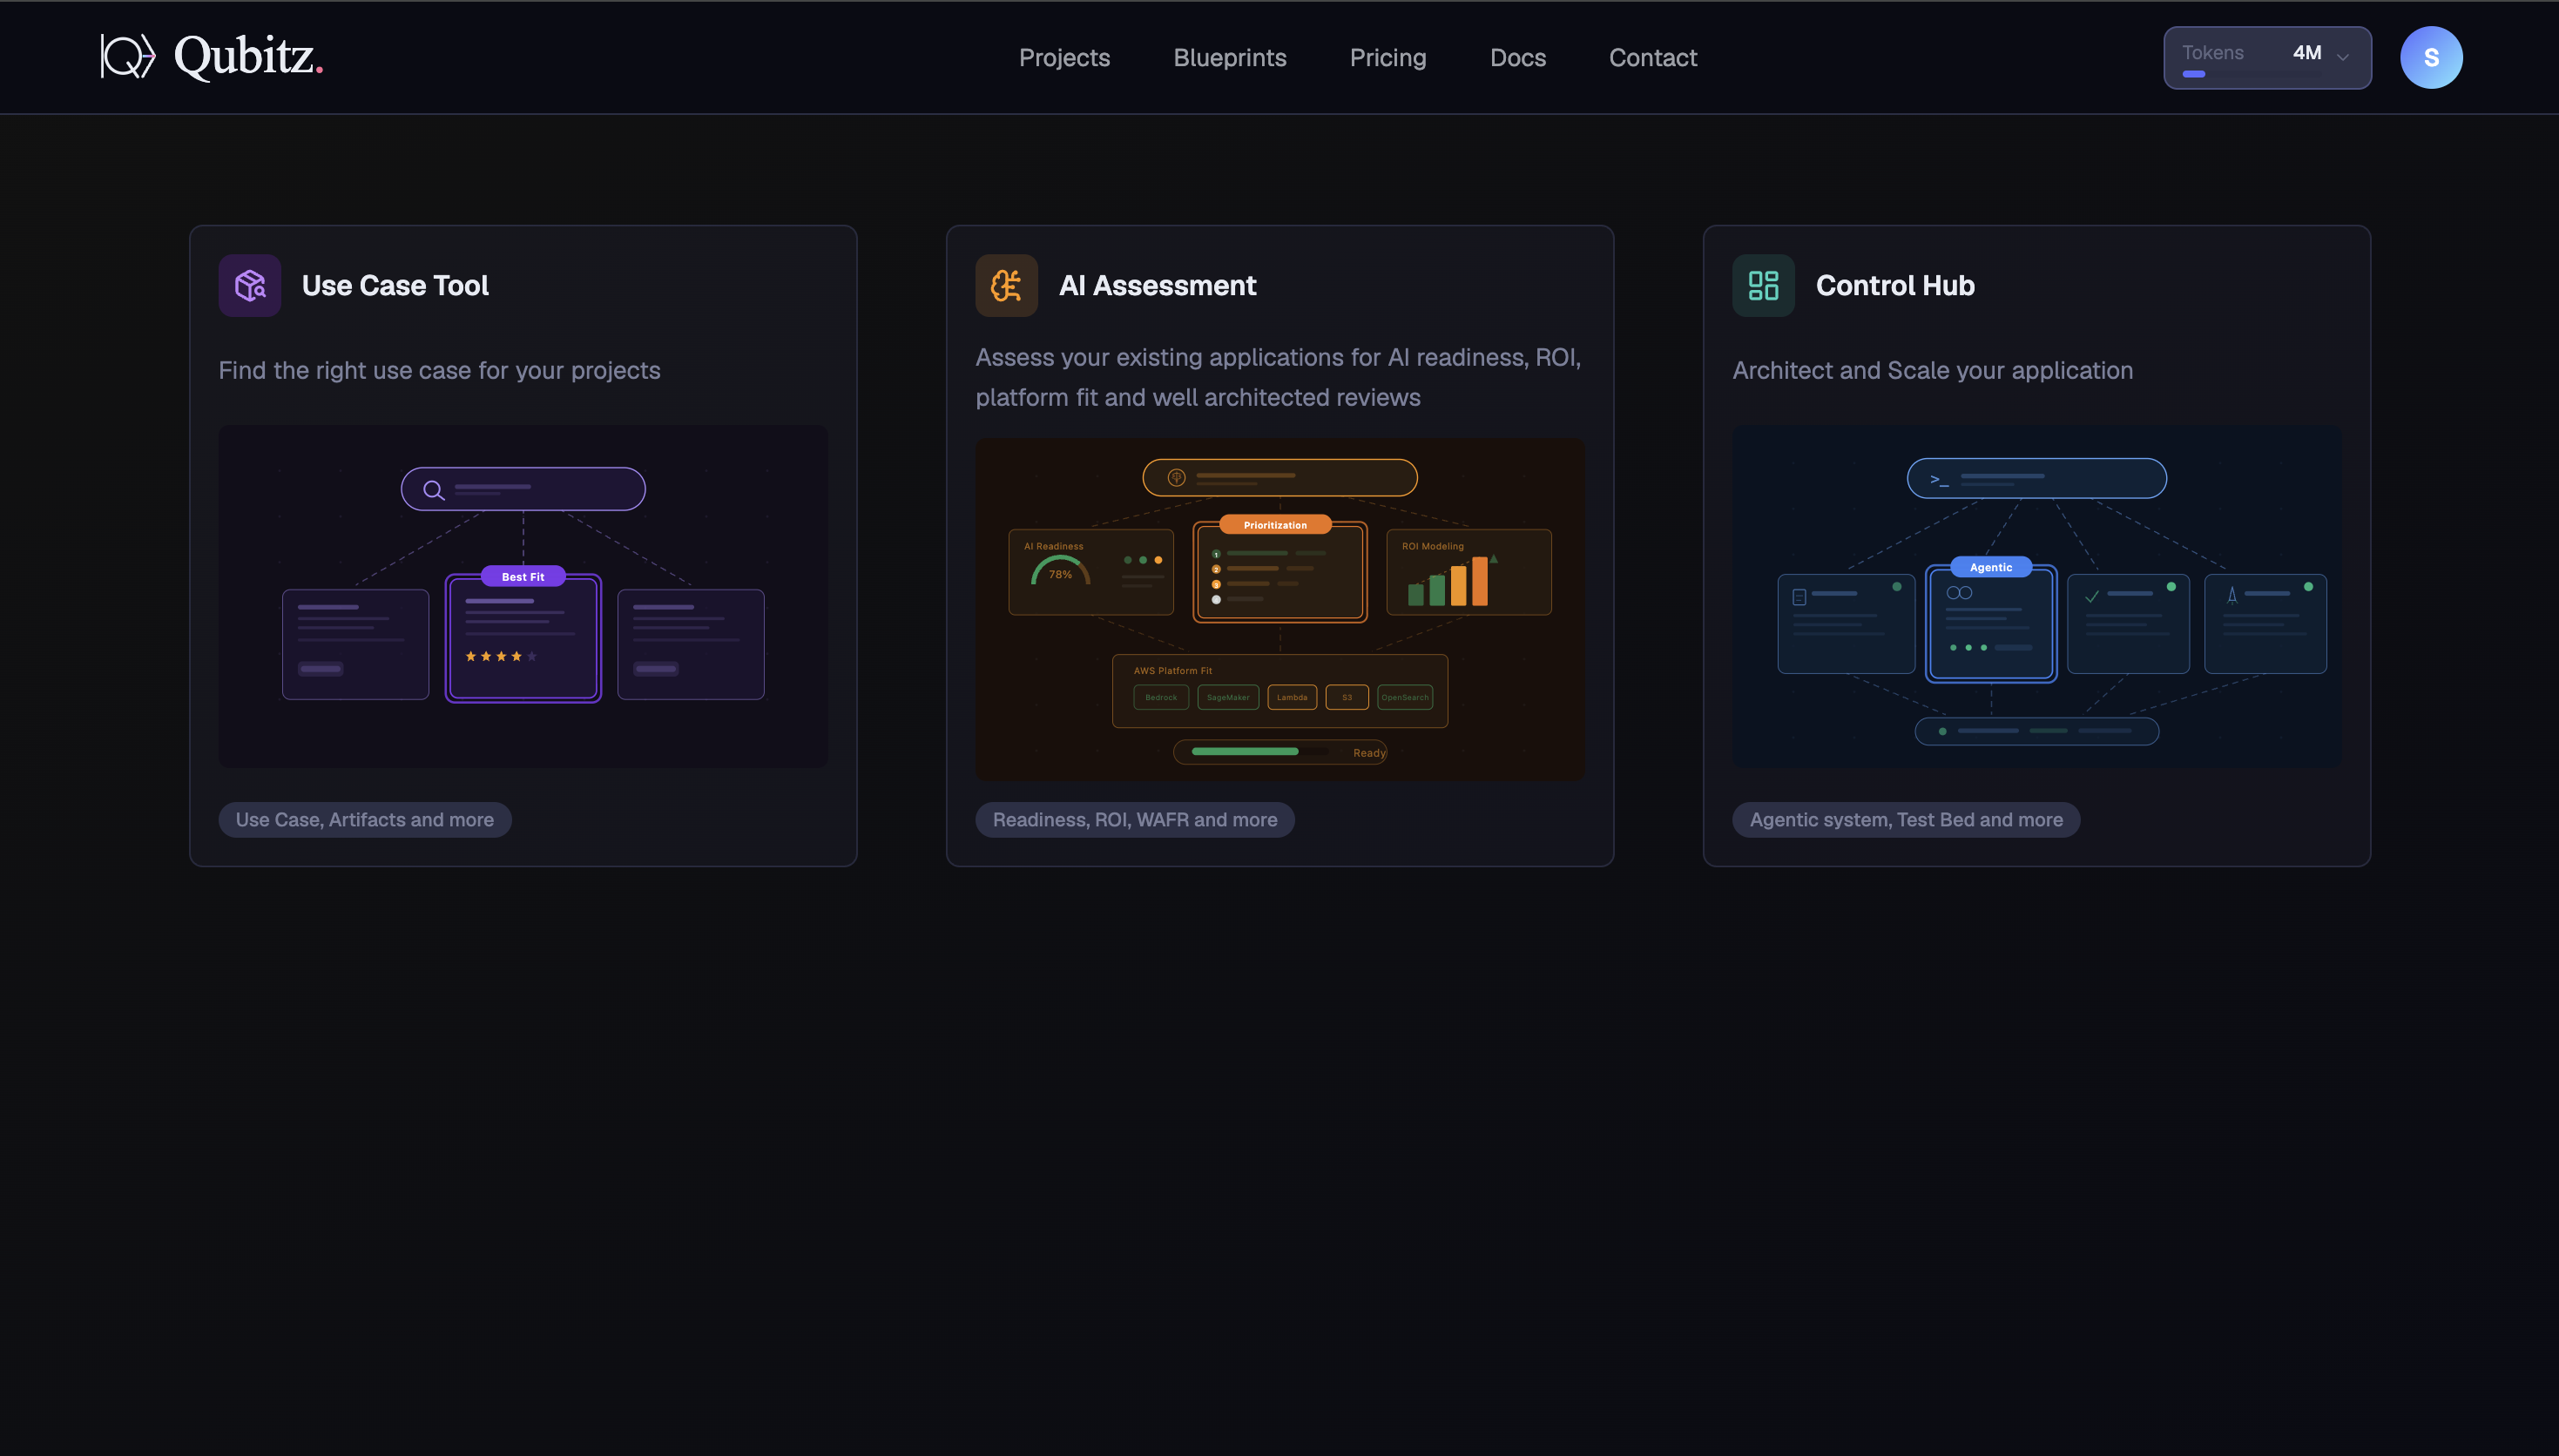Image resolution: width=2559 pixels, height=1456 pixels.
Task: Click the document icon in Control Hub illustration
Action: 1798,597
